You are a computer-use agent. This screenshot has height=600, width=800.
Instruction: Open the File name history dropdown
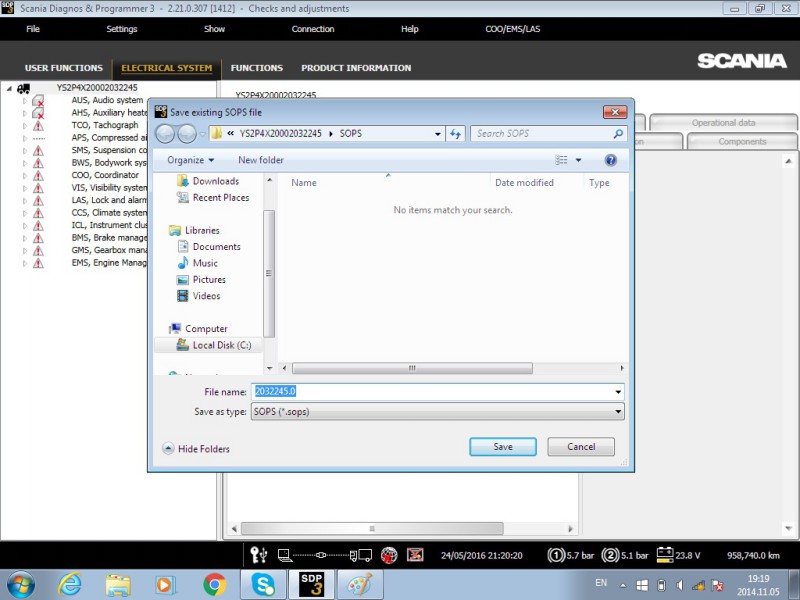click(x=618, y=392)
